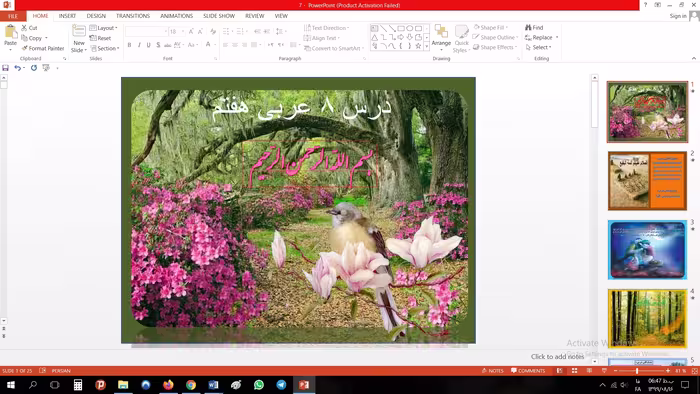The width and height of the screenshot is (700, 394).
Task: Clear all text formatting
Action: point(213,32)
